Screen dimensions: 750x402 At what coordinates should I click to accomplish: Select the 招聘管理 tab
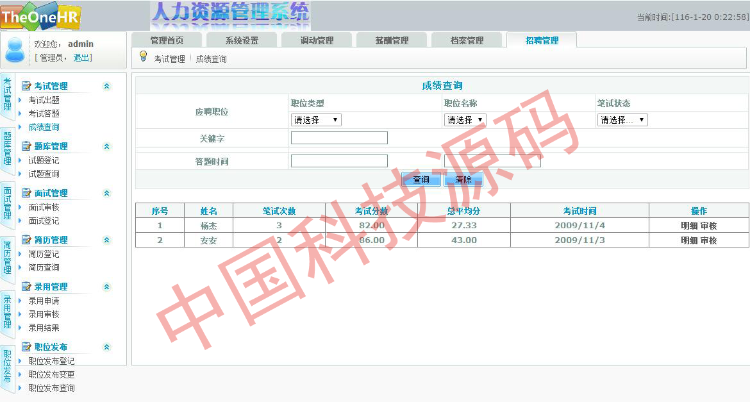541,40
